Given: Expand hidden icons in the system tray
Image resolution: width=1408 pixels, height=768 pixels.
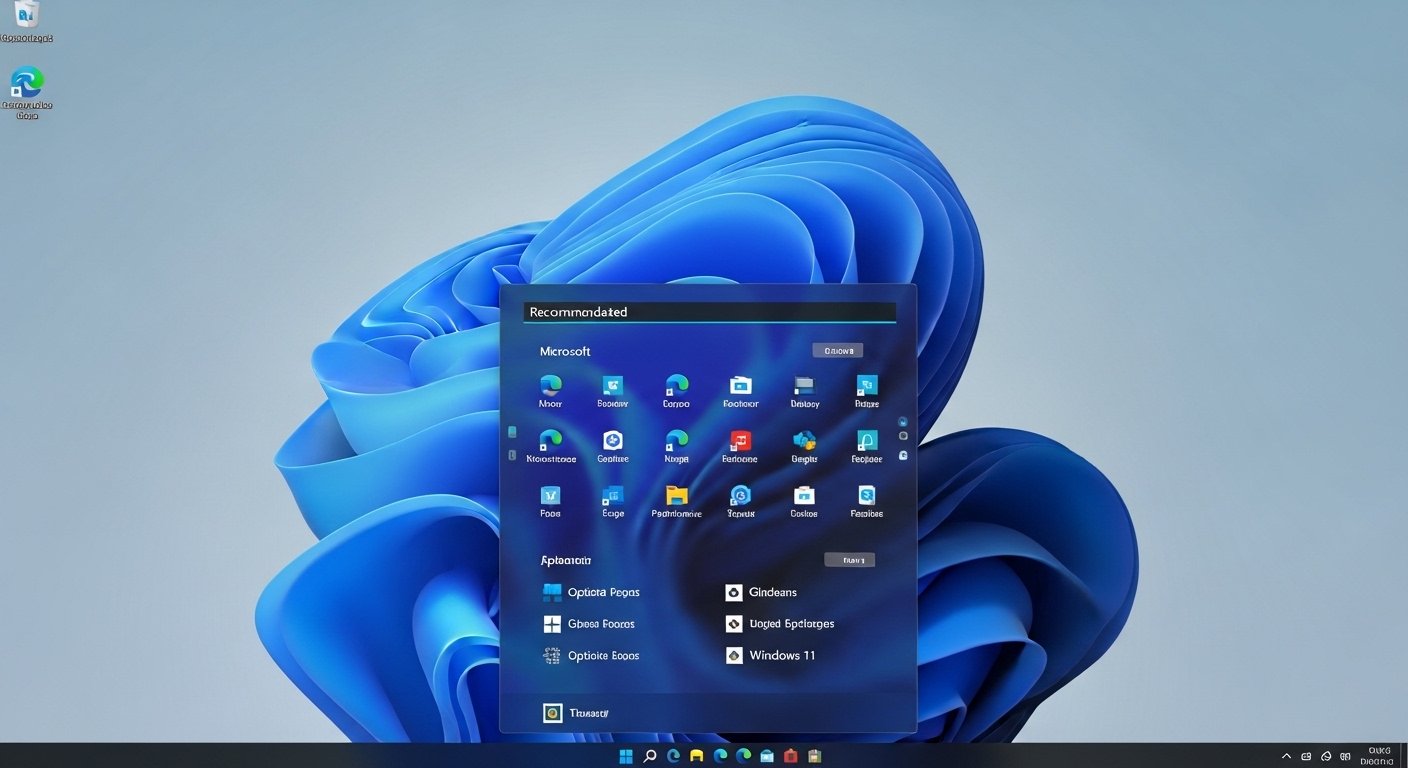Looking at the screenshot, I should [x=1286, y=756].
